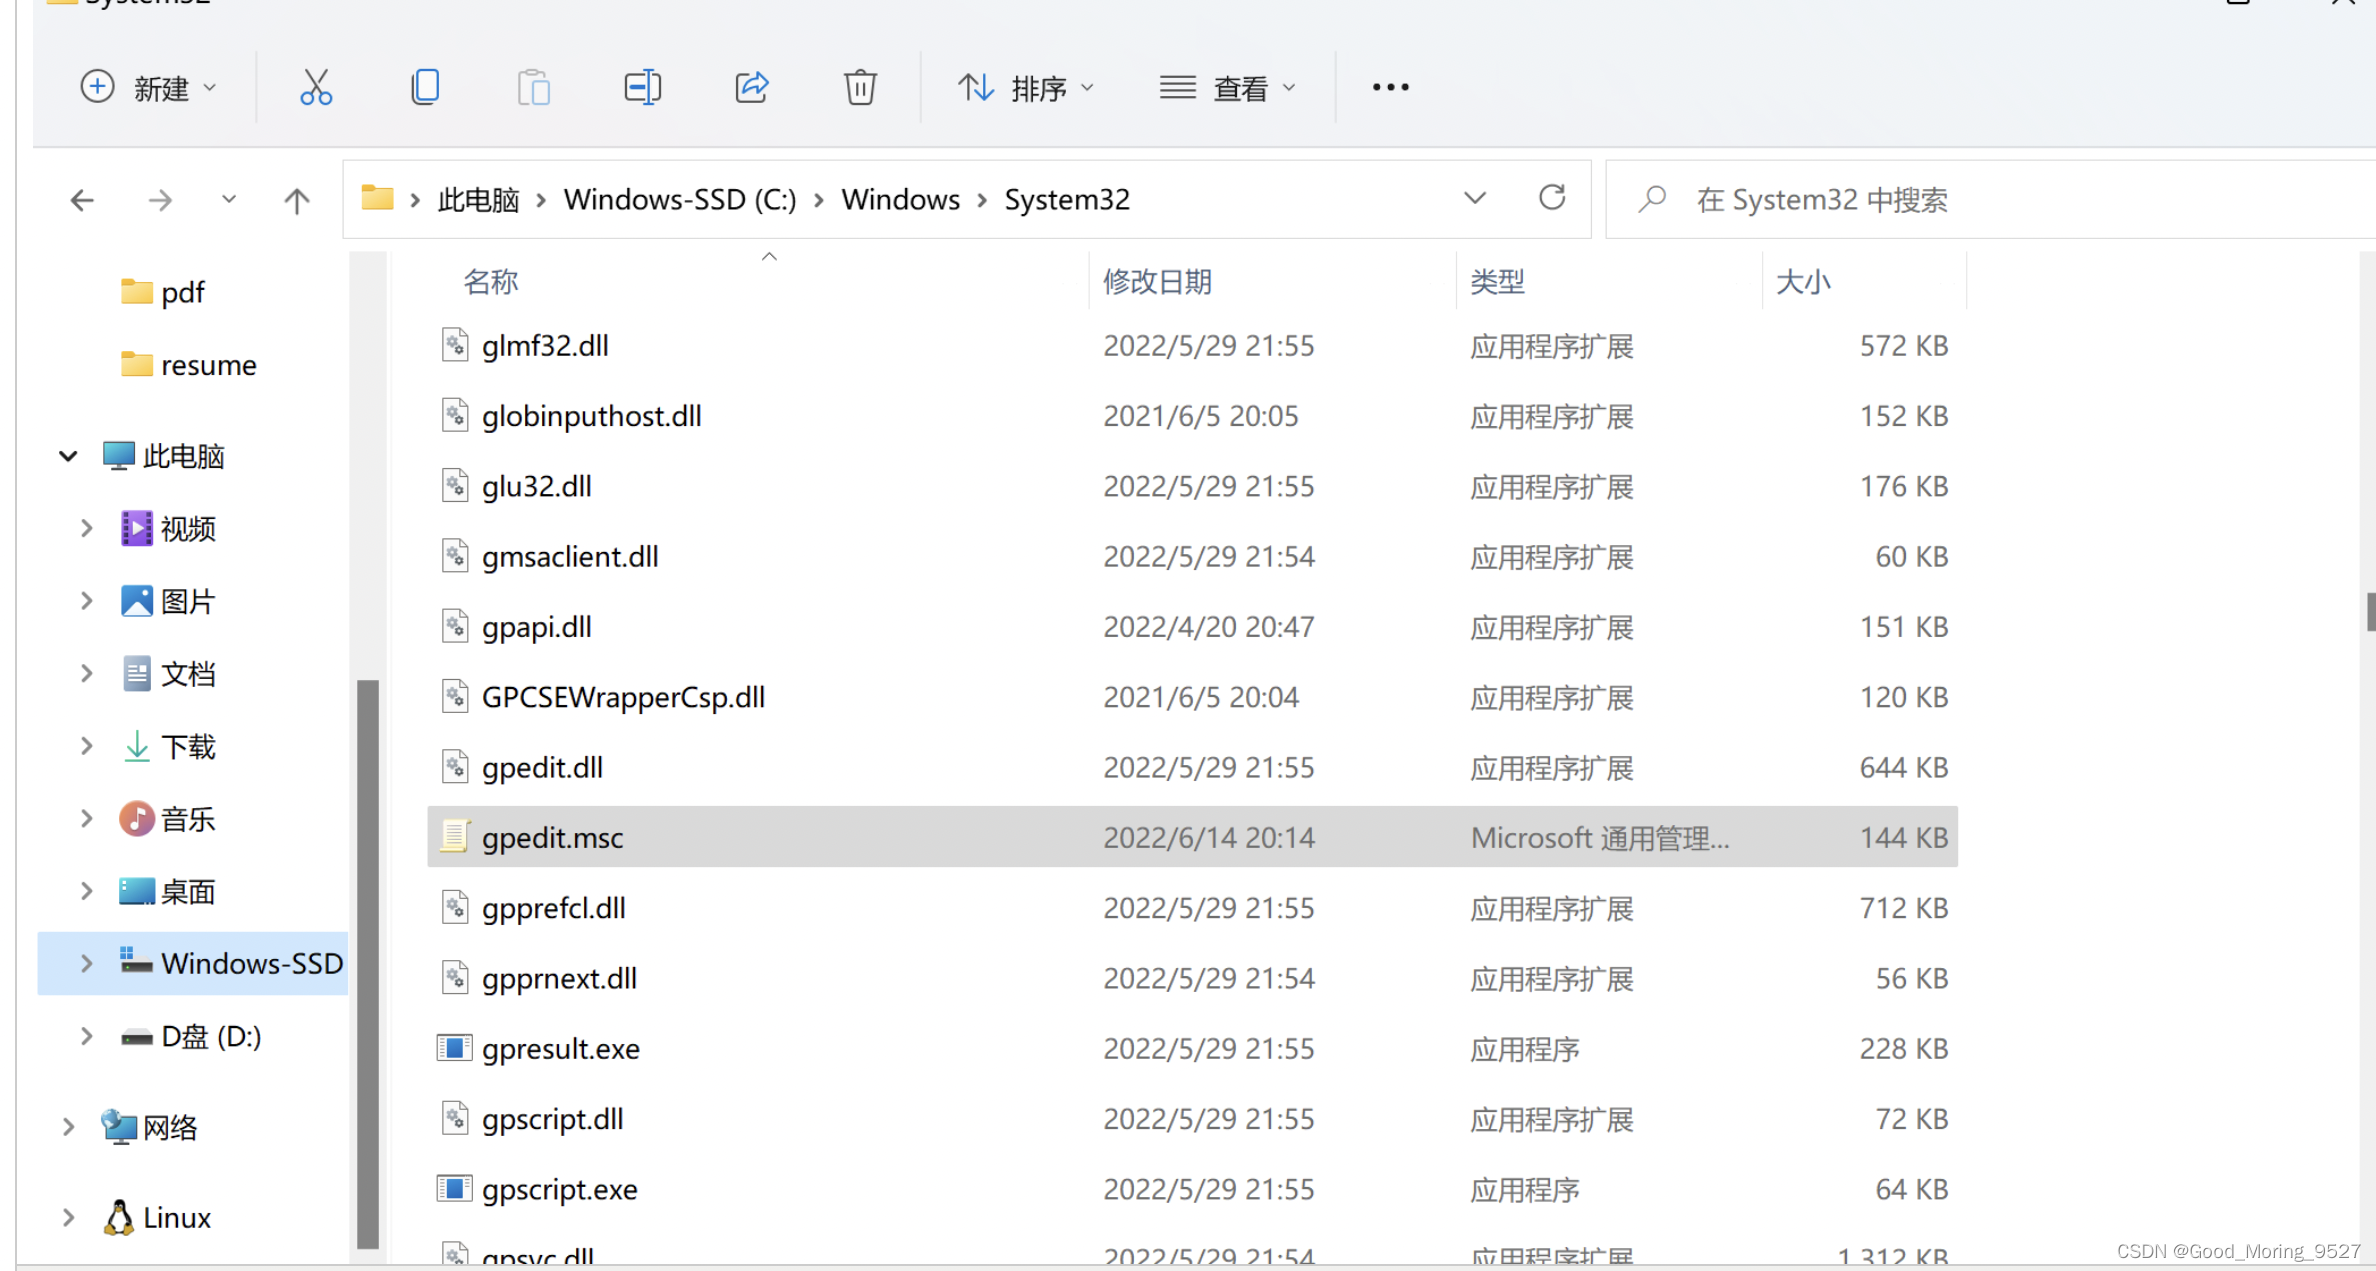Click the Delete trash can icon
The image size is (2376, 1271).
tap(859, 88)
